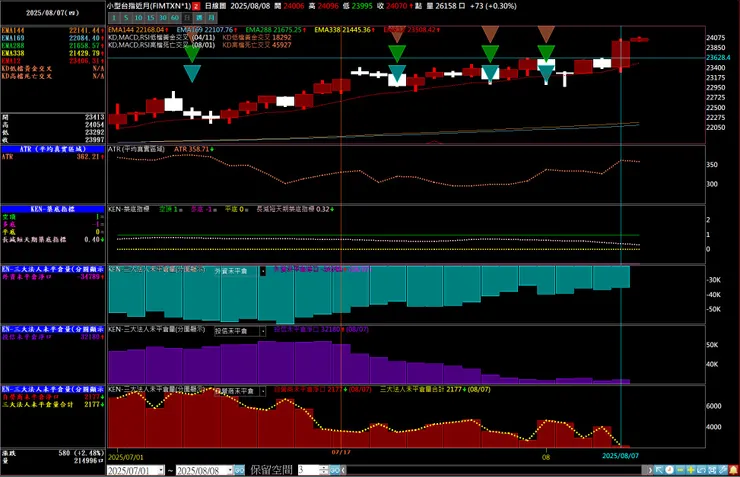
Task: Click the 2025/08/07(四) date in left panel
Action: click(52, 13)
